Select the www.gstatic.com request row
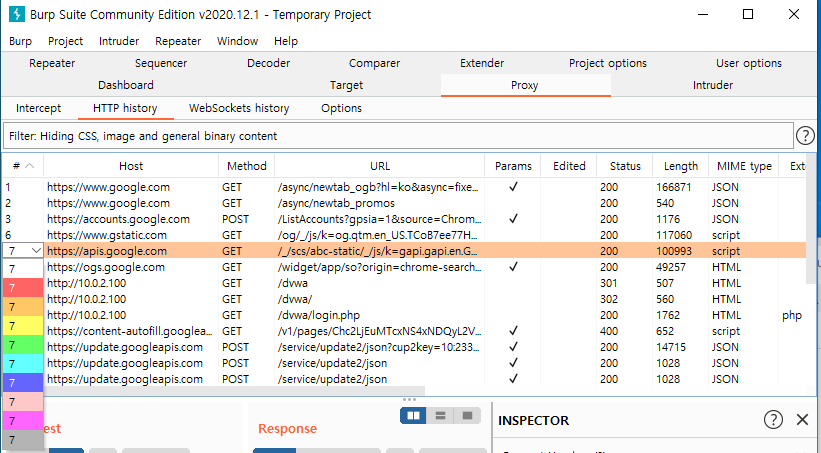The height and width of the screenshot is (453, 821). (x=404, y=235)
